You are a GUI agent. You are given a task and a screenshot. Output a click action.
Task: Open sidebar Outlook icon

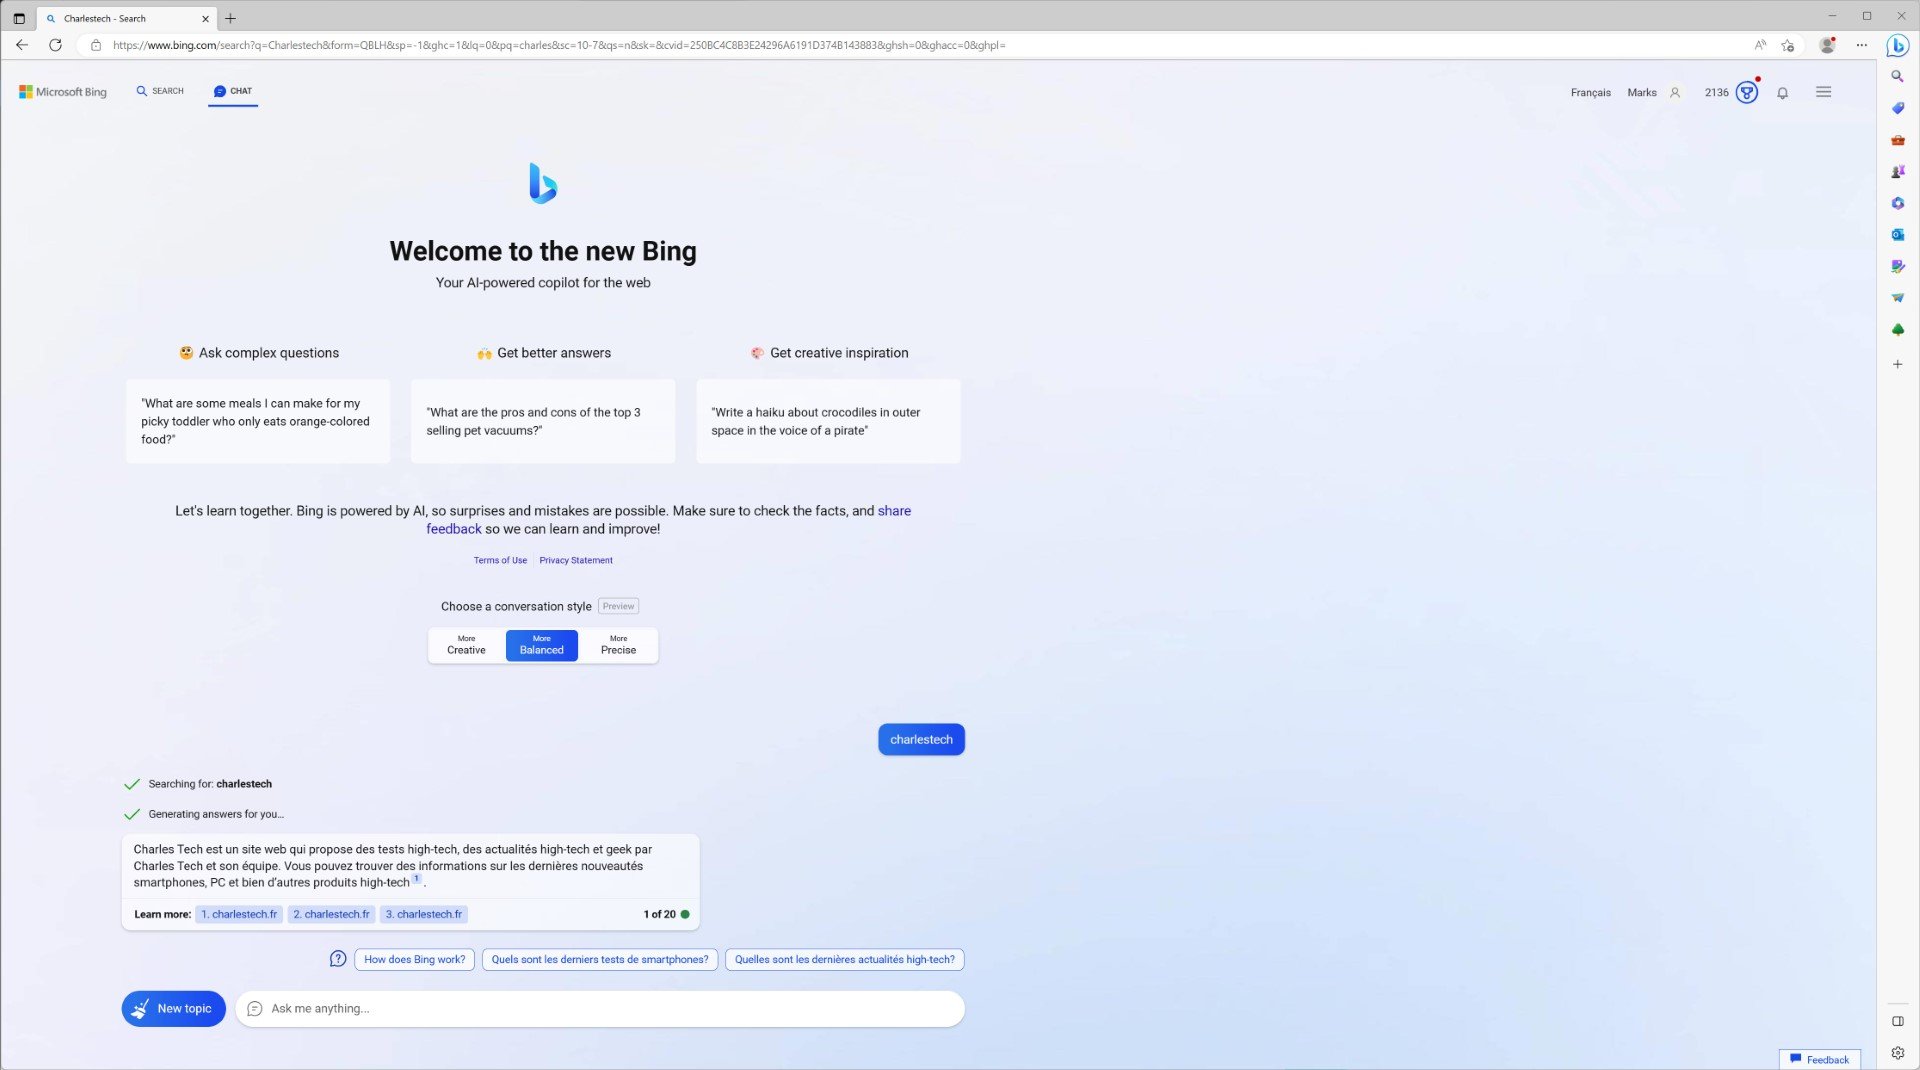click(x=1897, y=235)
